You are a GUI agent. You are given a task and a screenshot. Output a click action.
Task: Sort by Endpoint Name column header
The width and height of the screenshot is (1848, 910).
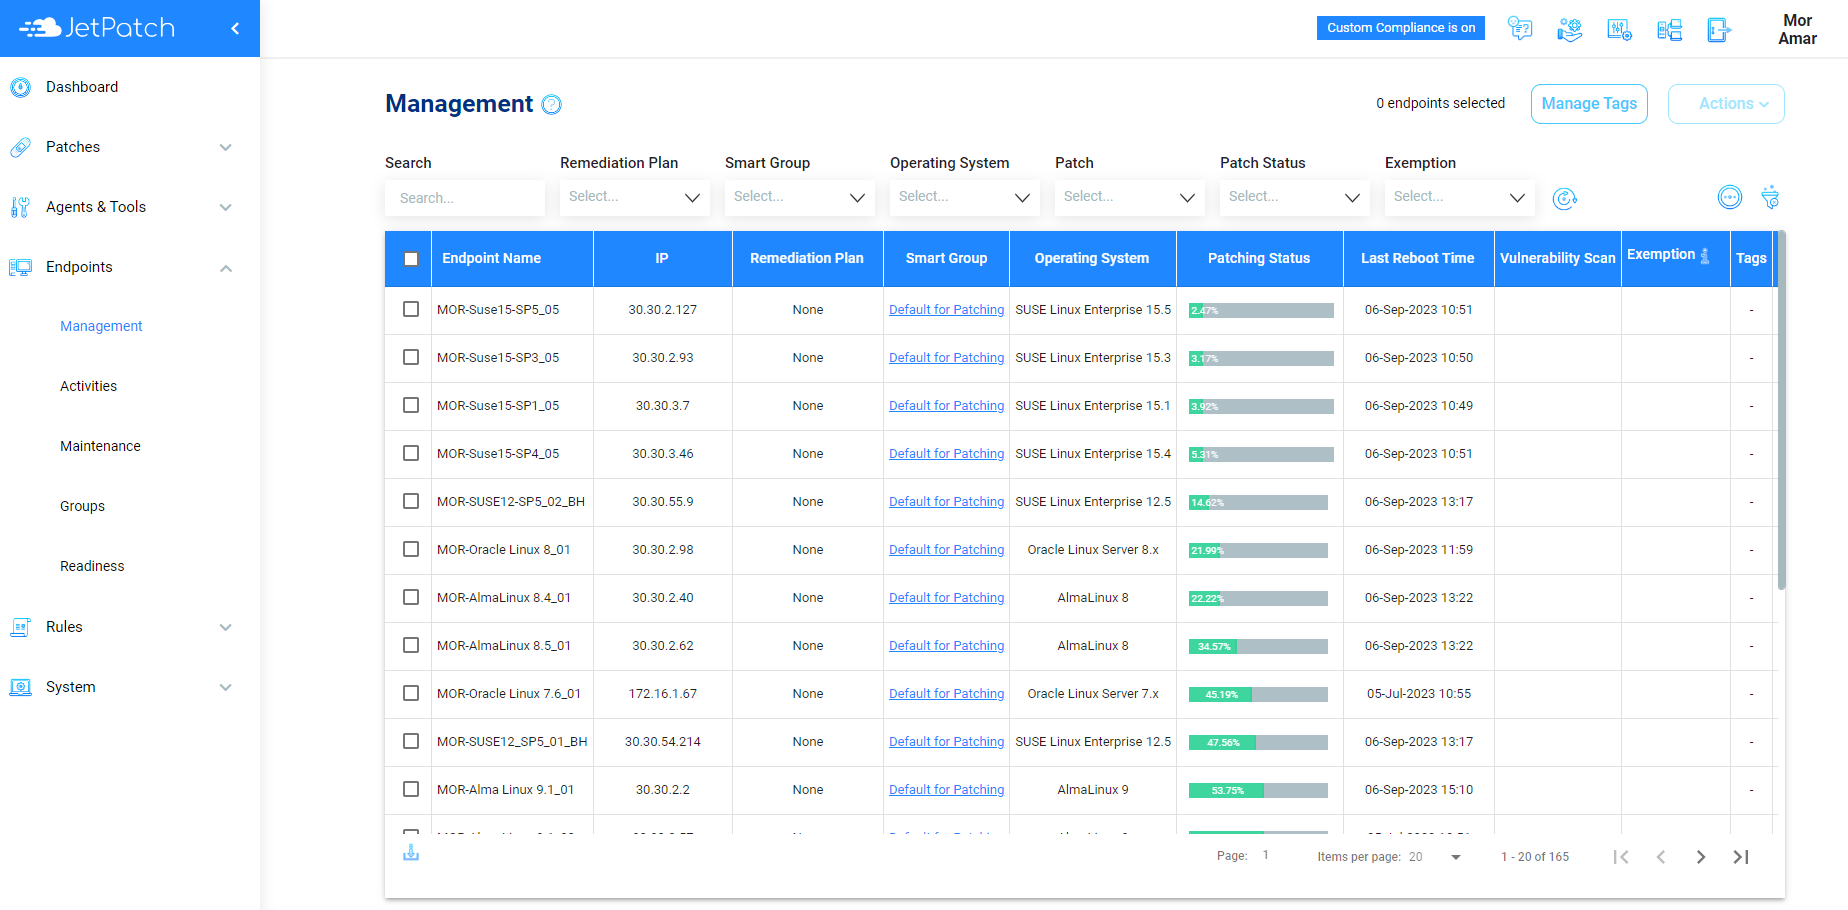point(491,258)
